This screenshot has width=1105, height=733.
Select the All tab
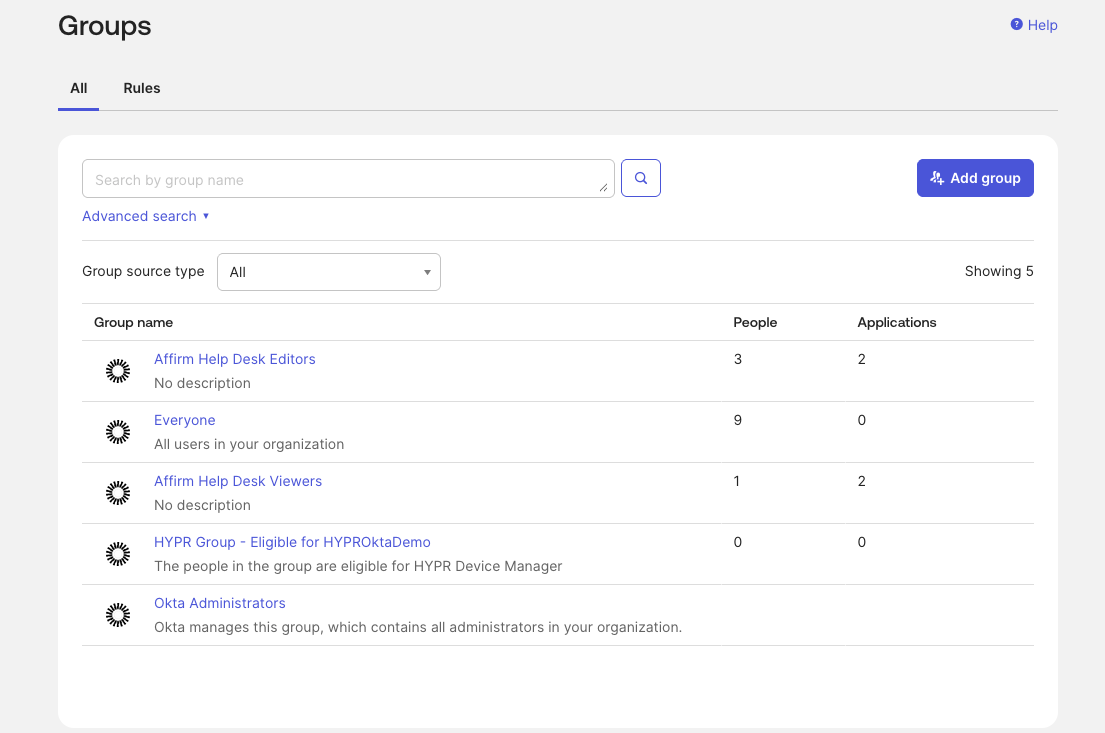pyautogui.click(x=78, y=88)
